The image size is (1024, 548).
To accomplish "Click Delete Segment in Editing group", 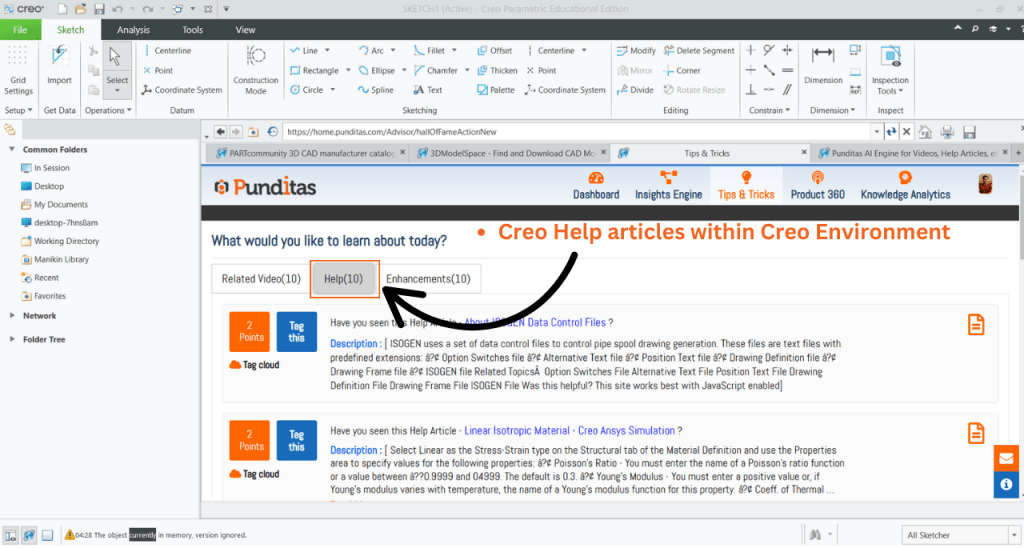I will tap(698, 51).
